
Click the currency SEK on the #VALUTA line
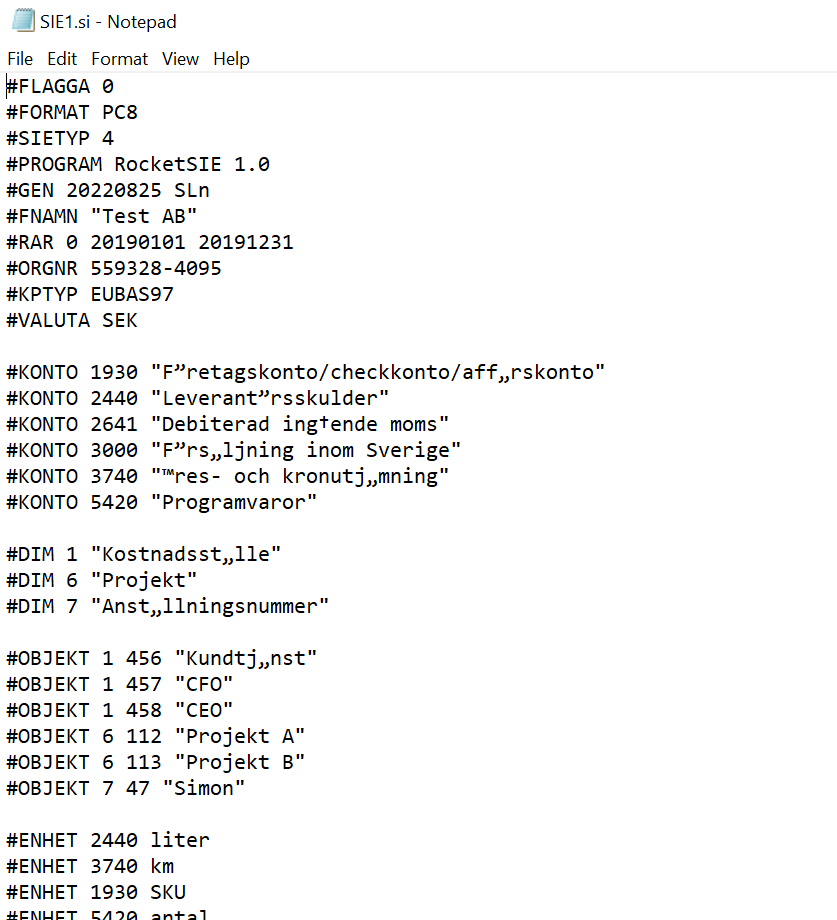[120, 320]
